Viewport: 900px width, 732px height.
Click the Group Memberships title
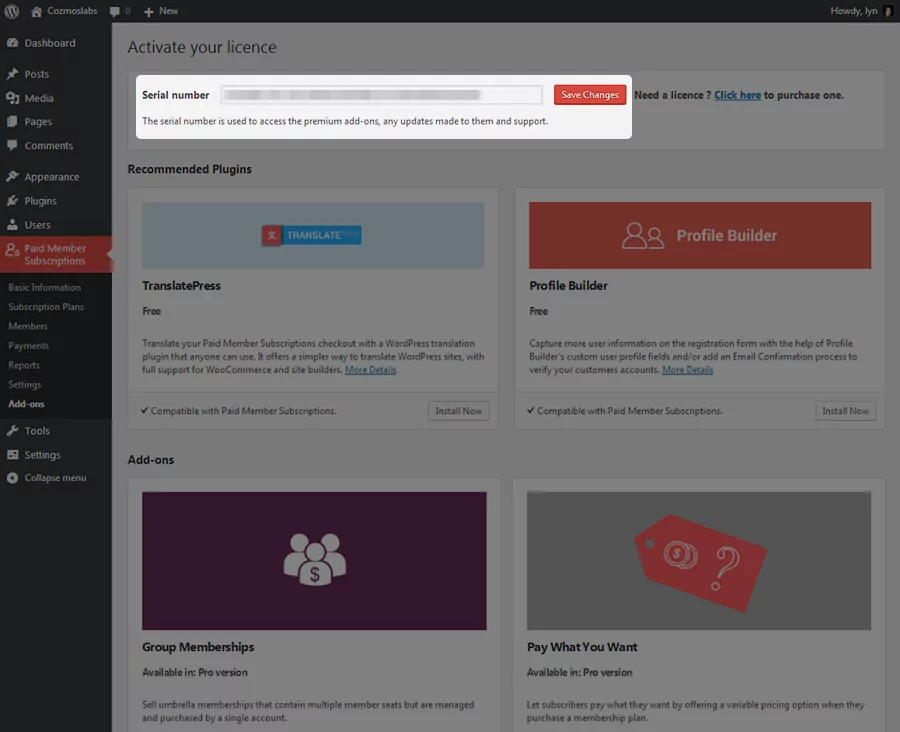click(198, 647)
